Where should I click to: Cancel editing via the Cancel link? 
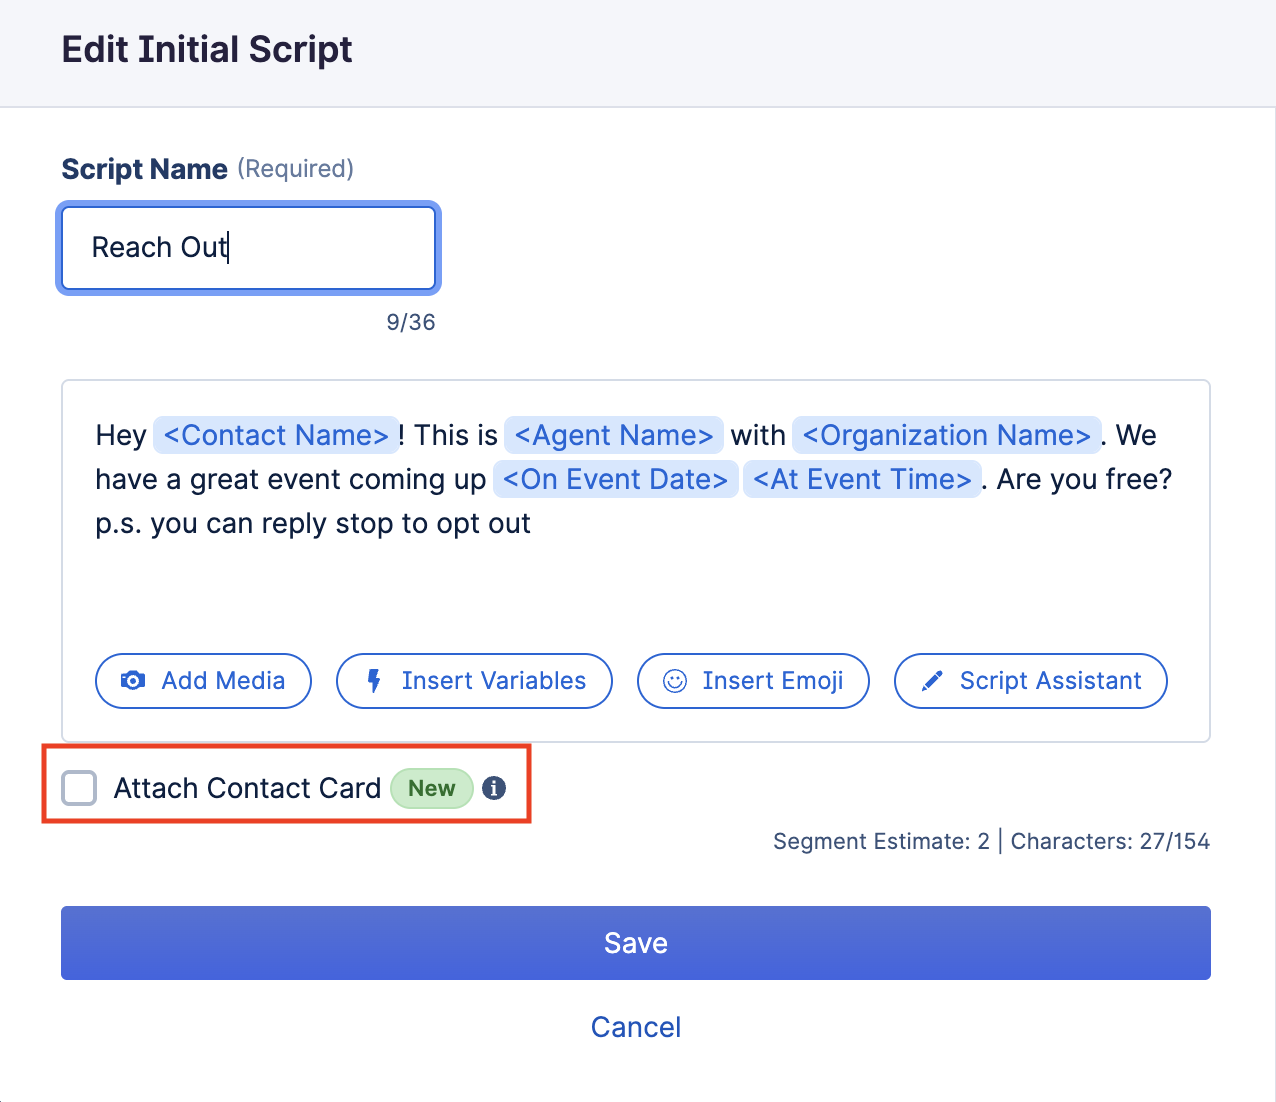[x=636, y=1027]
